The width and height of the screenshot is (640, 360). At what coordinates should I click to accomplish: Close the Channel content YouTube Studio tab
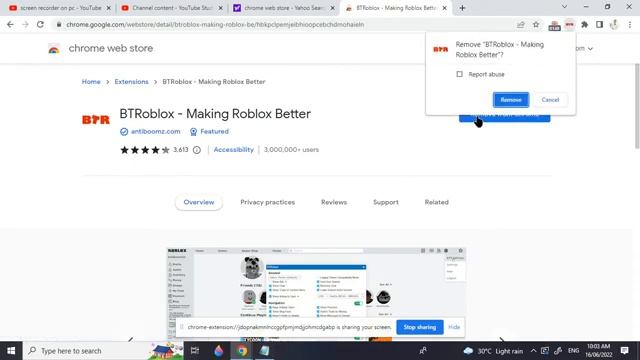click(x=220, y=8)
